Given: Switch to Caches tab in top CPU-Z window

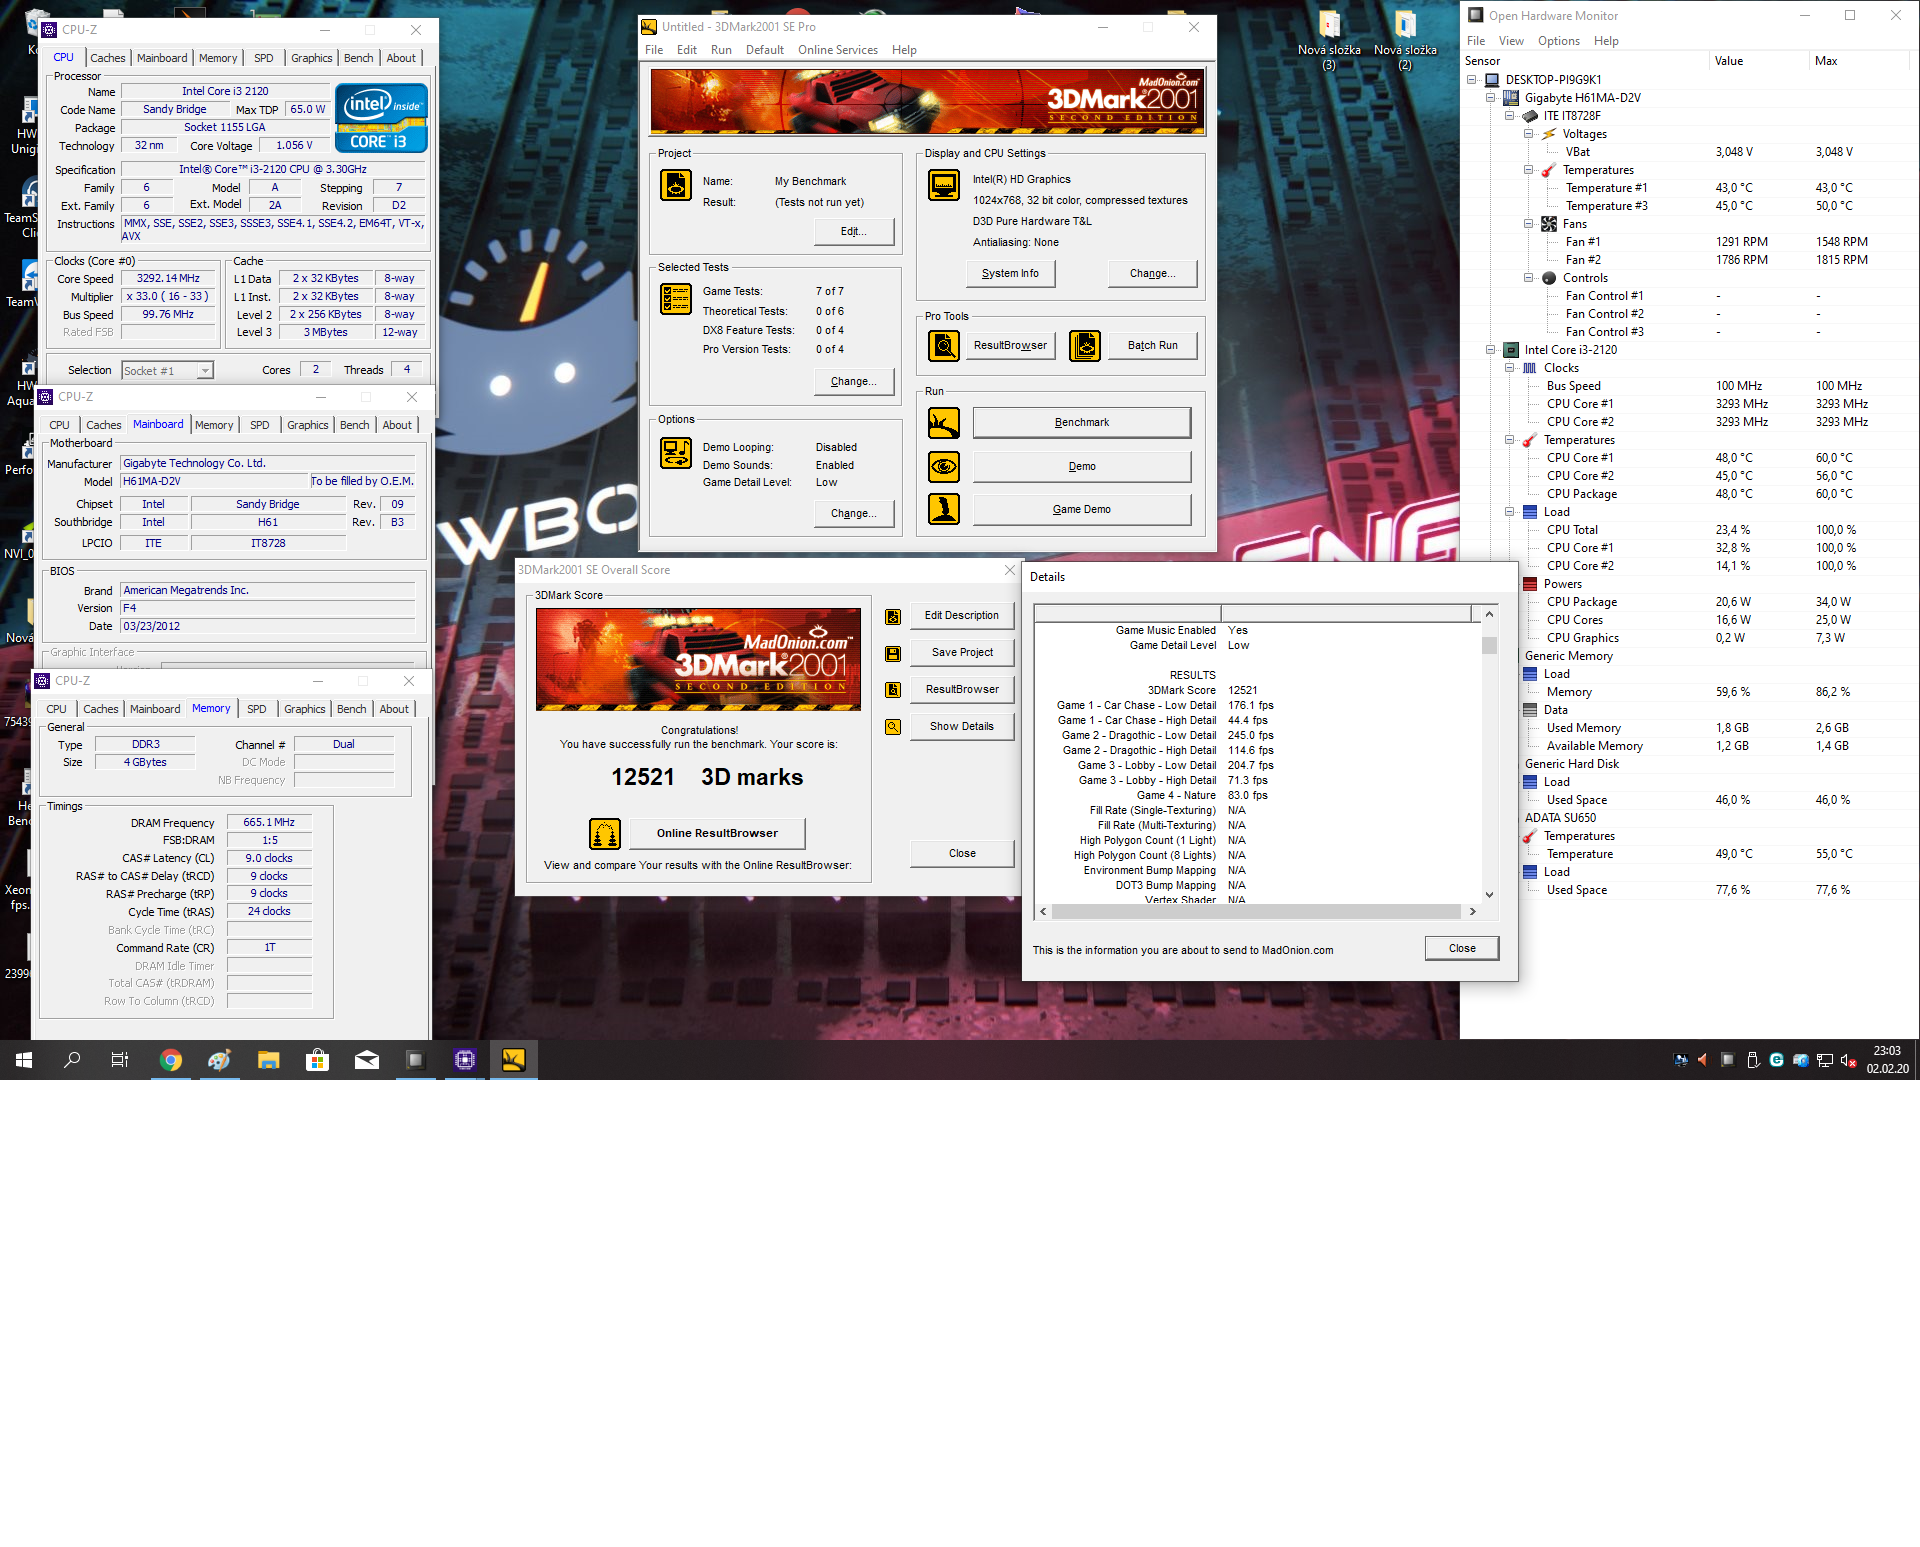Looking at the screenshot, I should [x=108, y=58].
